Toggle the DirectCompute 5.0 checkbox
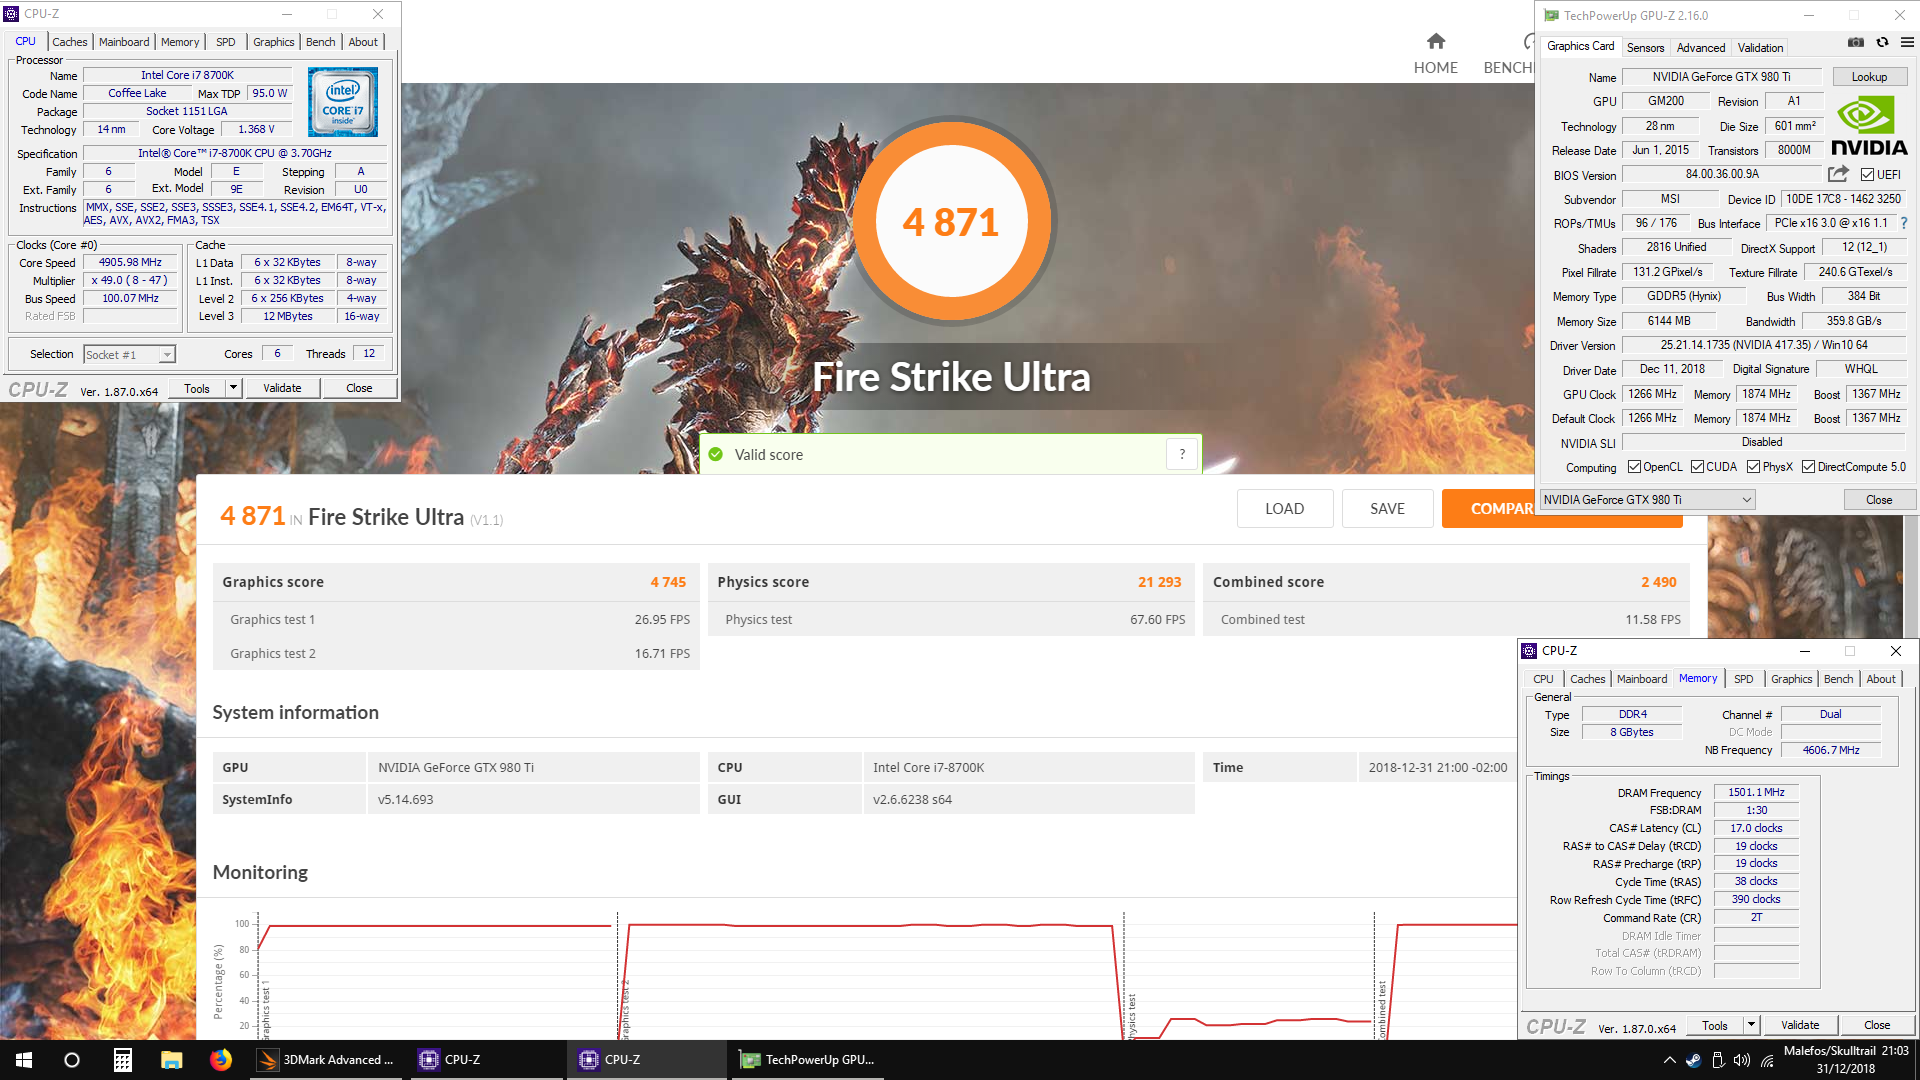This screenshot has width=1920, height=1080. coord(1808,467)
